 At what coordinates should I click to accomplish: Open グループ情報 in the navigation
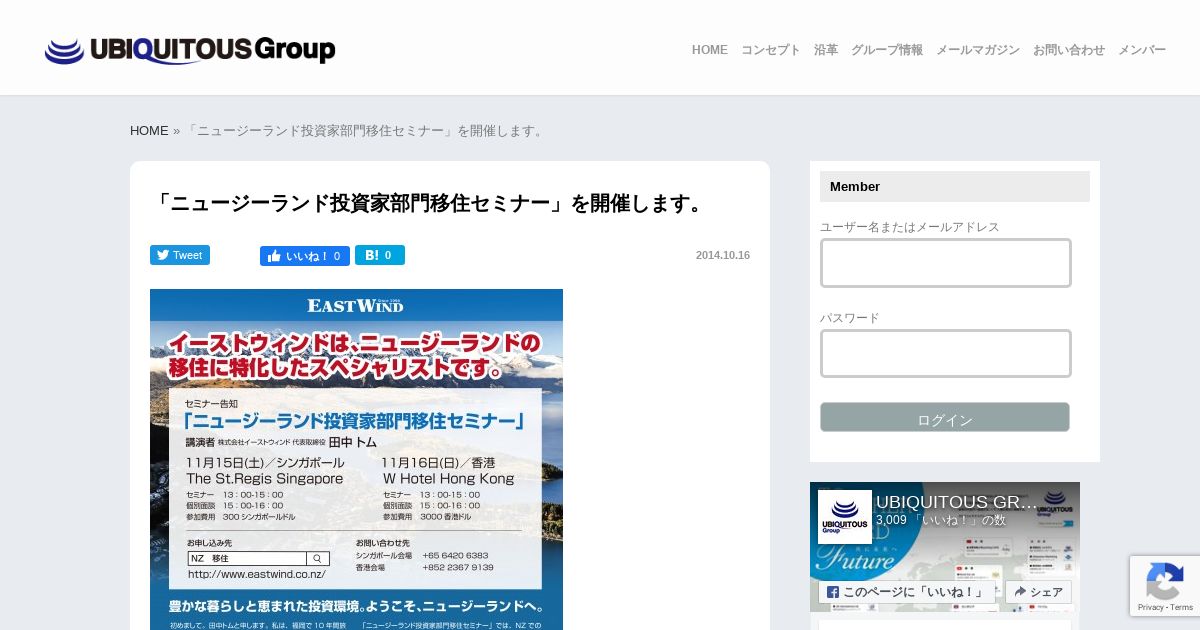887,50
